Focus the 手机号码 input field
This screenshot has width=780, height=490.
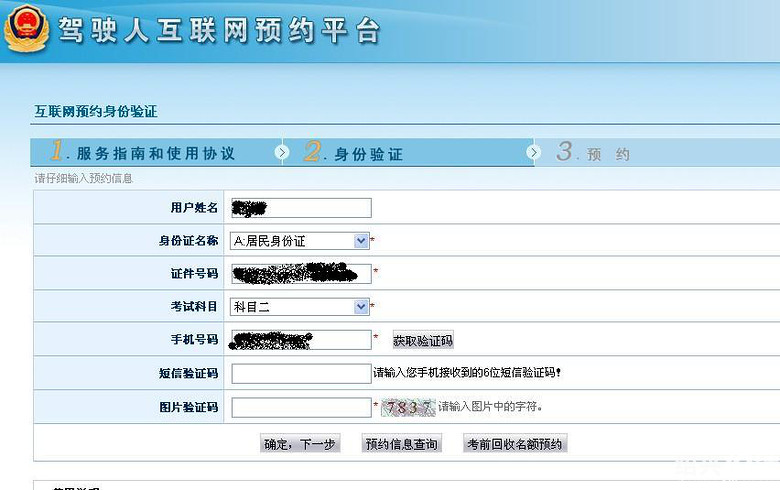click(301, 340)
